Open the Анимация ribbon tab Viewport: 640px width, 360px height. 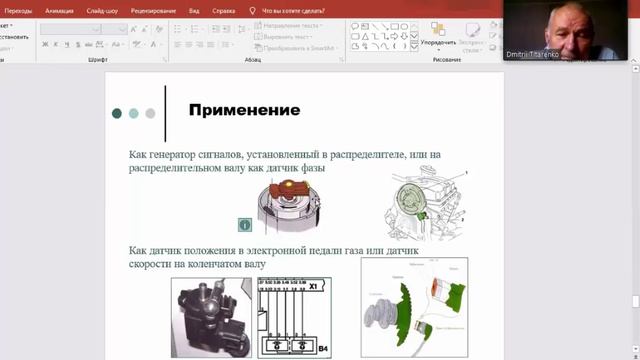pyautogui.click(x=59, y=11)
